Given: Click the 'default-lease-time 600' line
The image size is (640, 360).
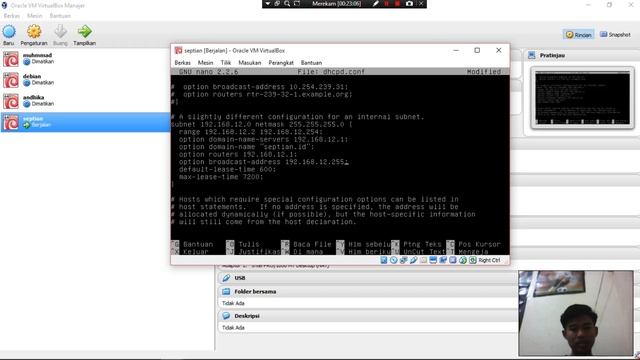Looking at the screenshot, I should (x=227, y=169).
